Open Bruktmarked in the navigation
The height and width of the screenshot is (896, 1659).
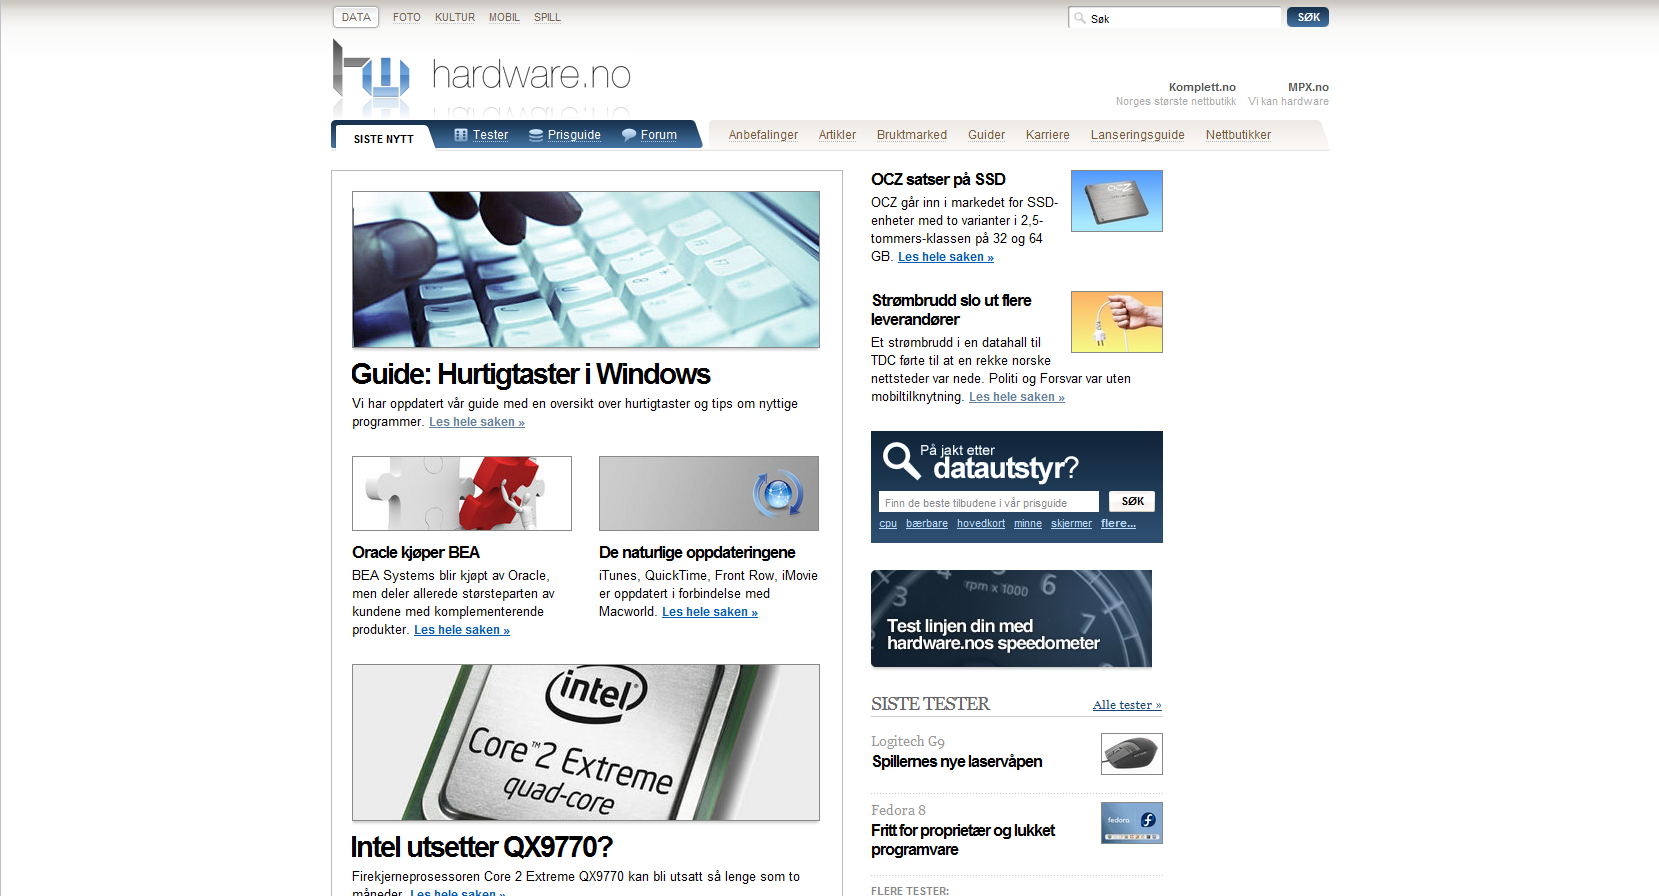(x=912, y=135)
